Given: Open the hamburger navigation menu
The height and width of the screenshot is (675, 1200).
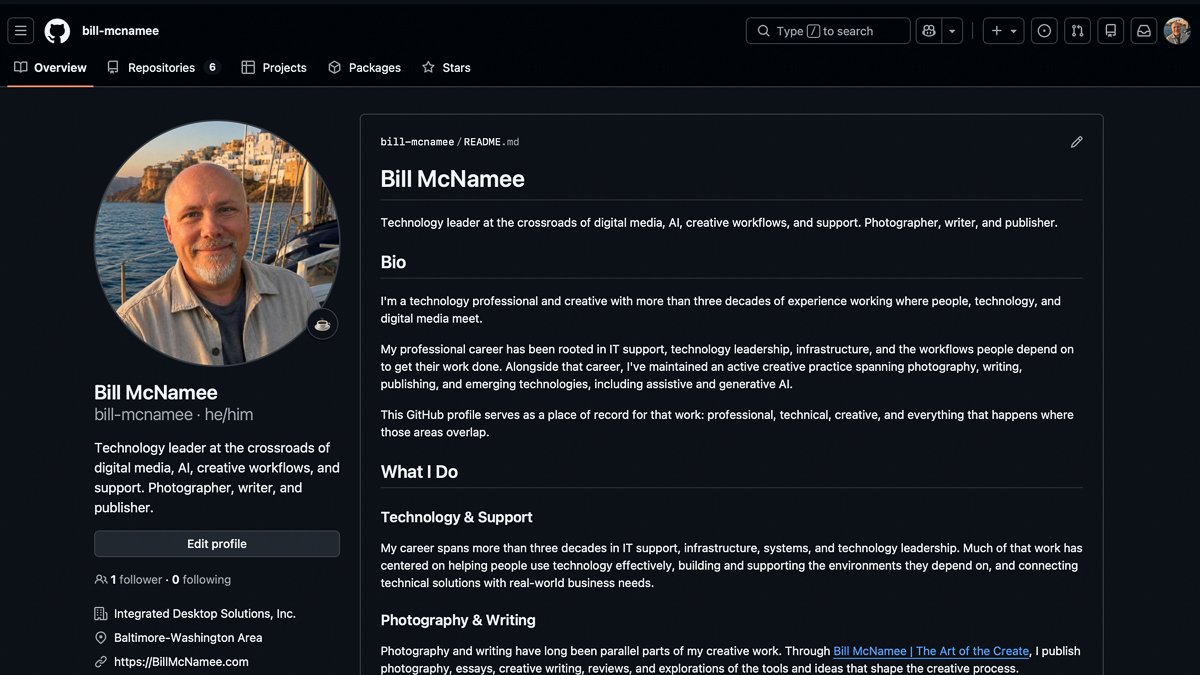Looking at the screenshot, I should tap(21, 31).
